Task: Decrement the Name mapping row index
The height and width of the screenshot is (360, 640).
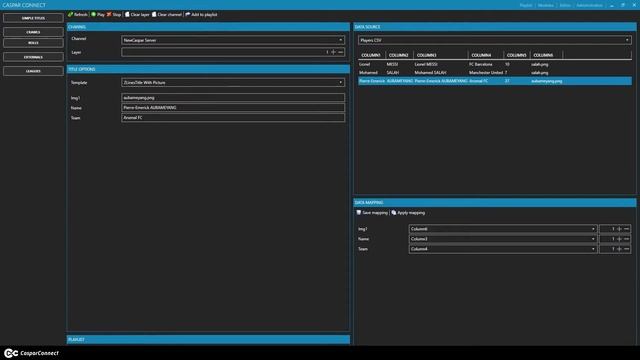Action: click(627, 239)
